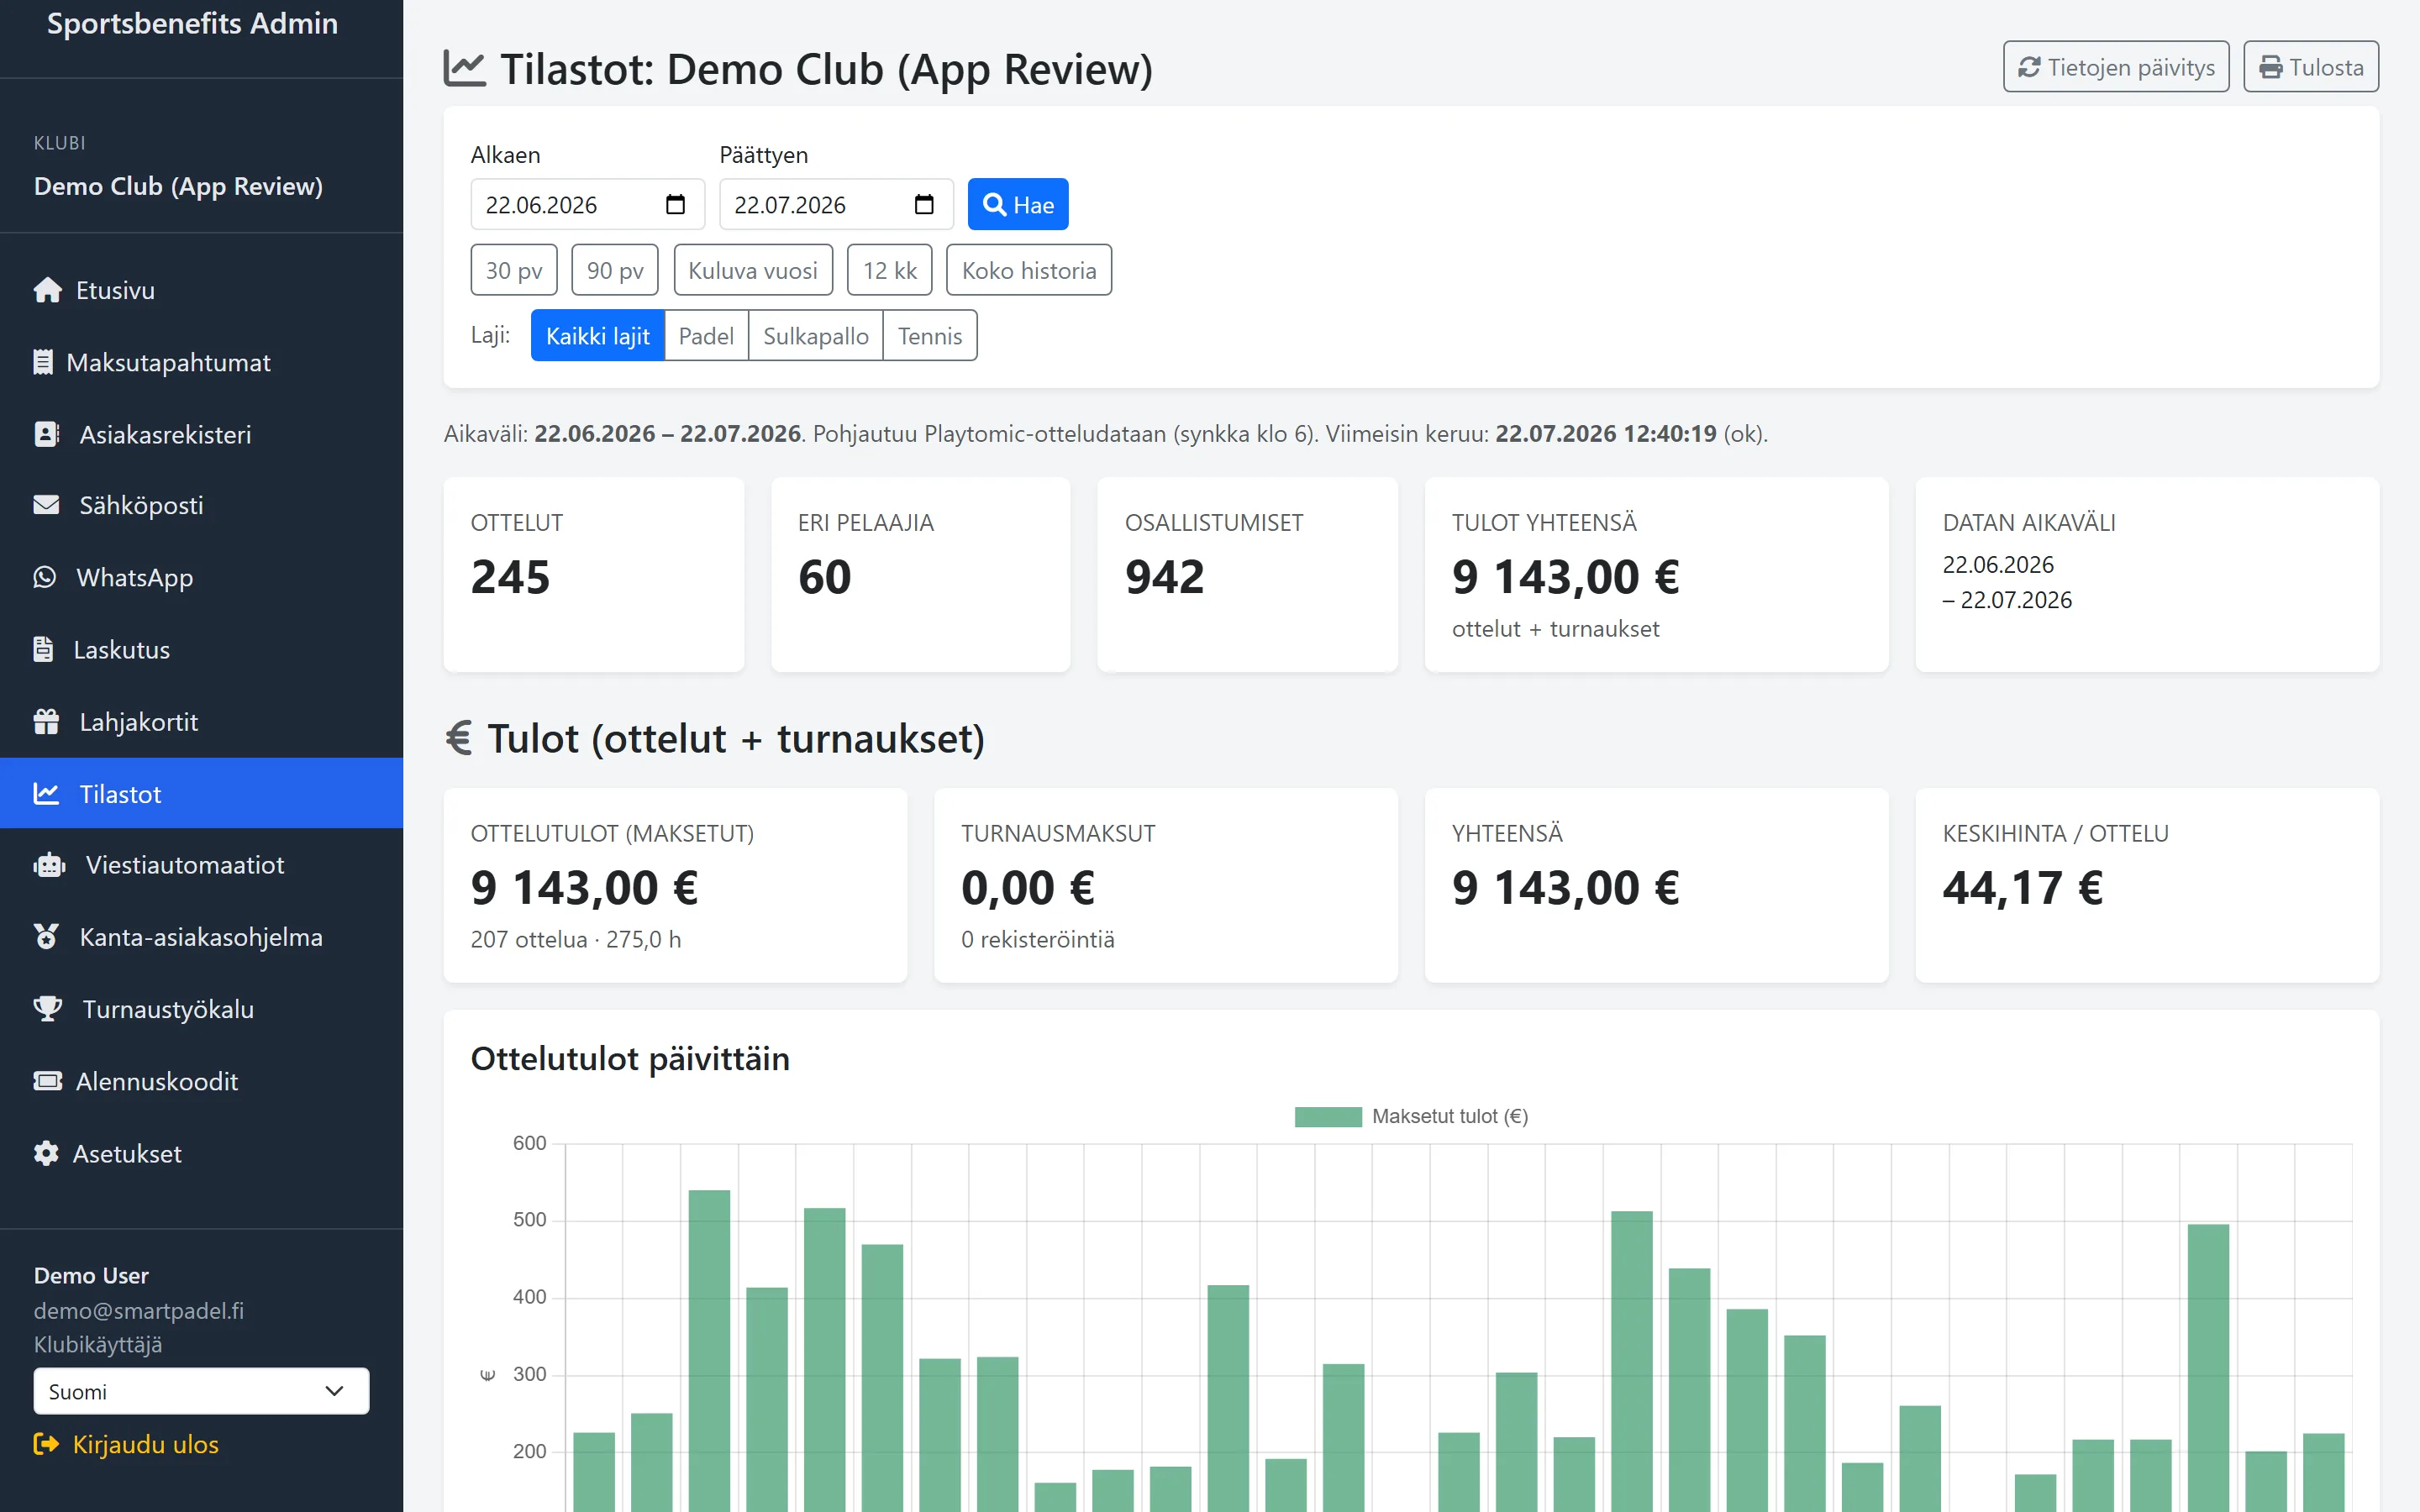Image resolution: width=2420 pixels, height=1512 pixels.
Task: Click the TURNAUSMAKSUT 0,00 € value
Action: click(x=1028, y=888)
